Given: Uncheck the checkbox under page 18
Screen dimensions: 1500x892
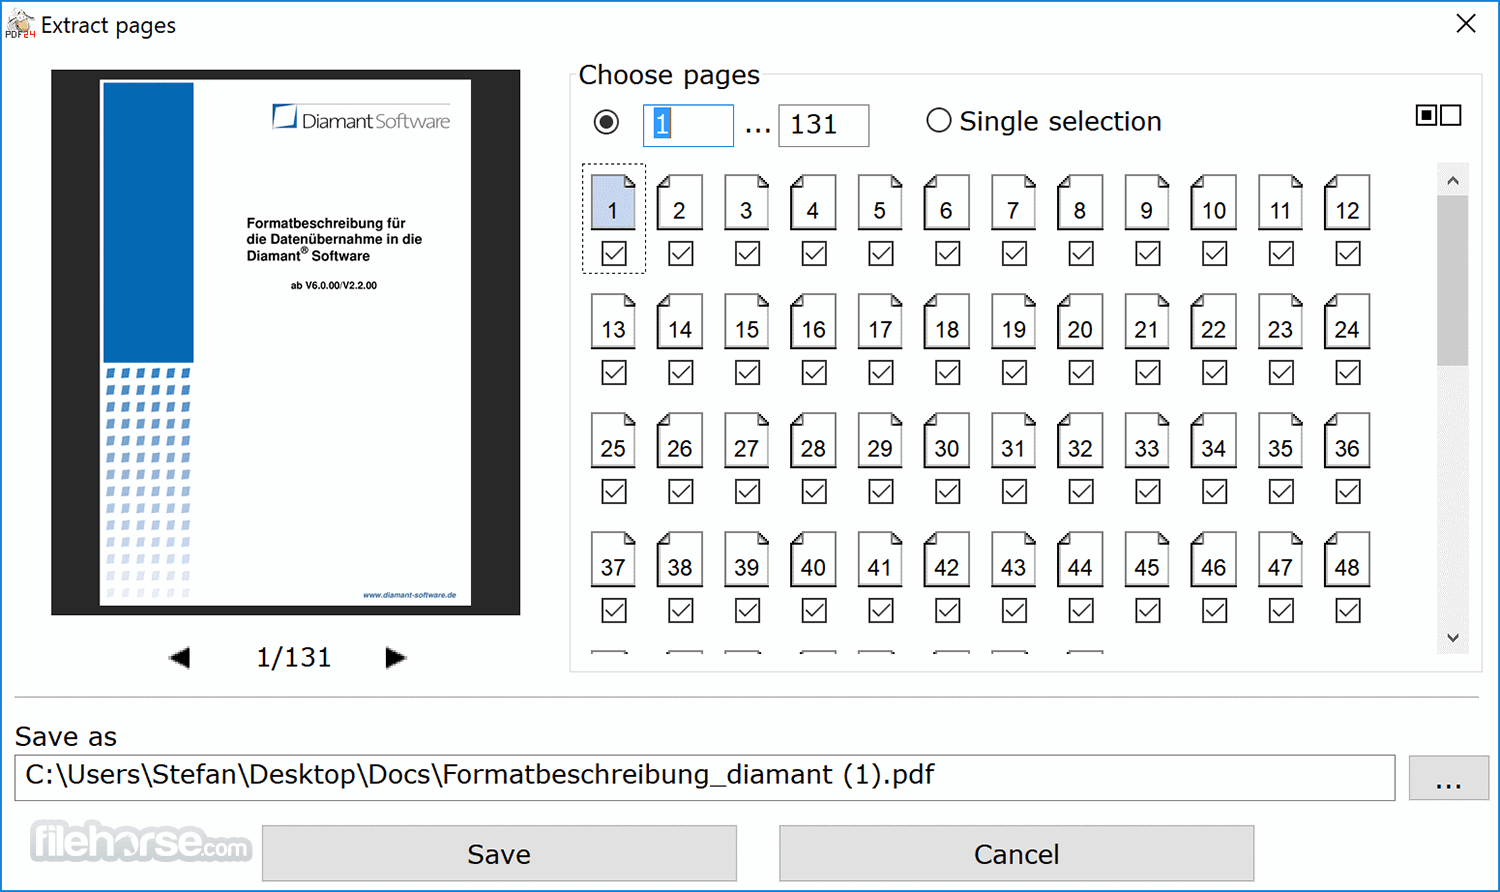Looking at the screenshot, I should point(947,373).
